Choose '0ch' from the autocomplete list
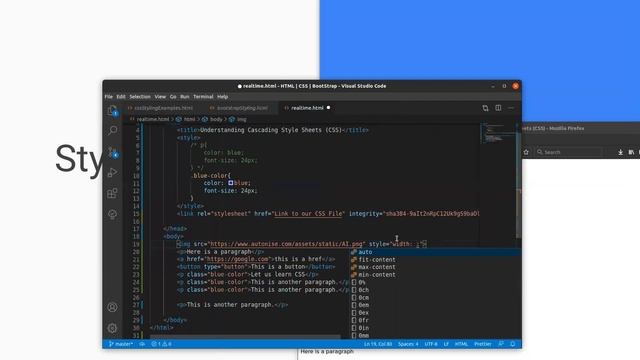 [435, 290]
